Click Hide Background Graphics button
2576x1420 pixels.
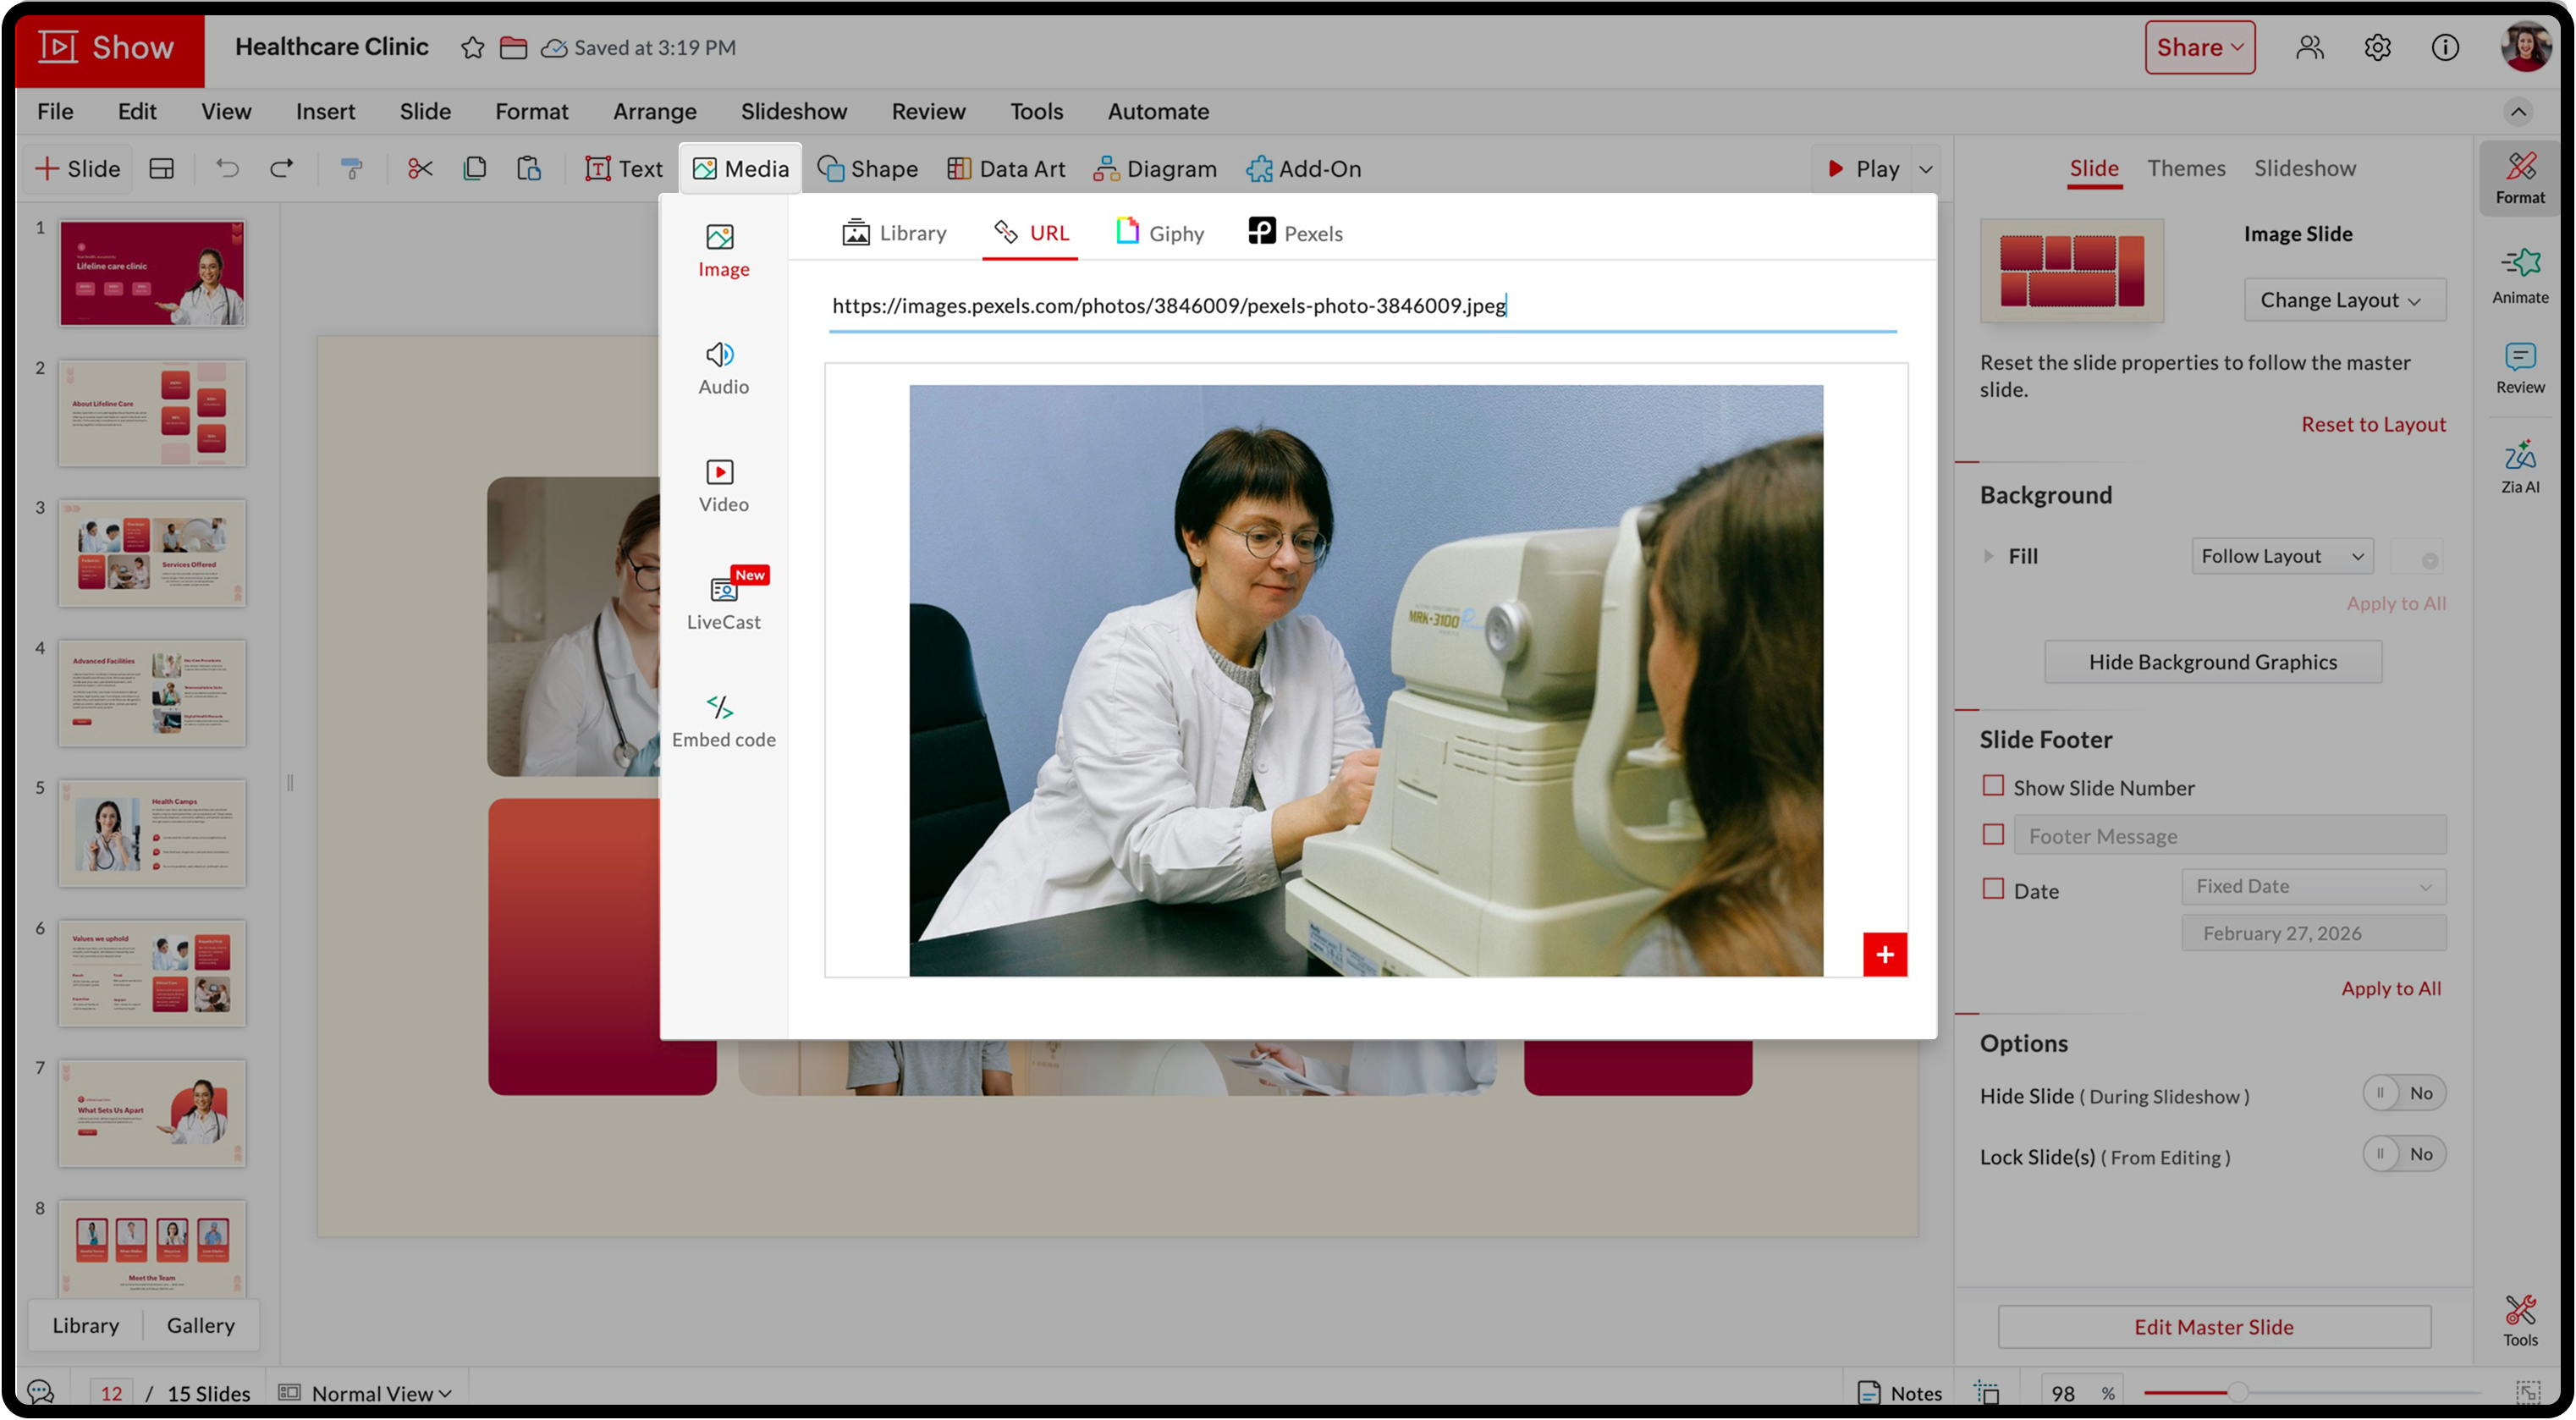click(2211, 662)
